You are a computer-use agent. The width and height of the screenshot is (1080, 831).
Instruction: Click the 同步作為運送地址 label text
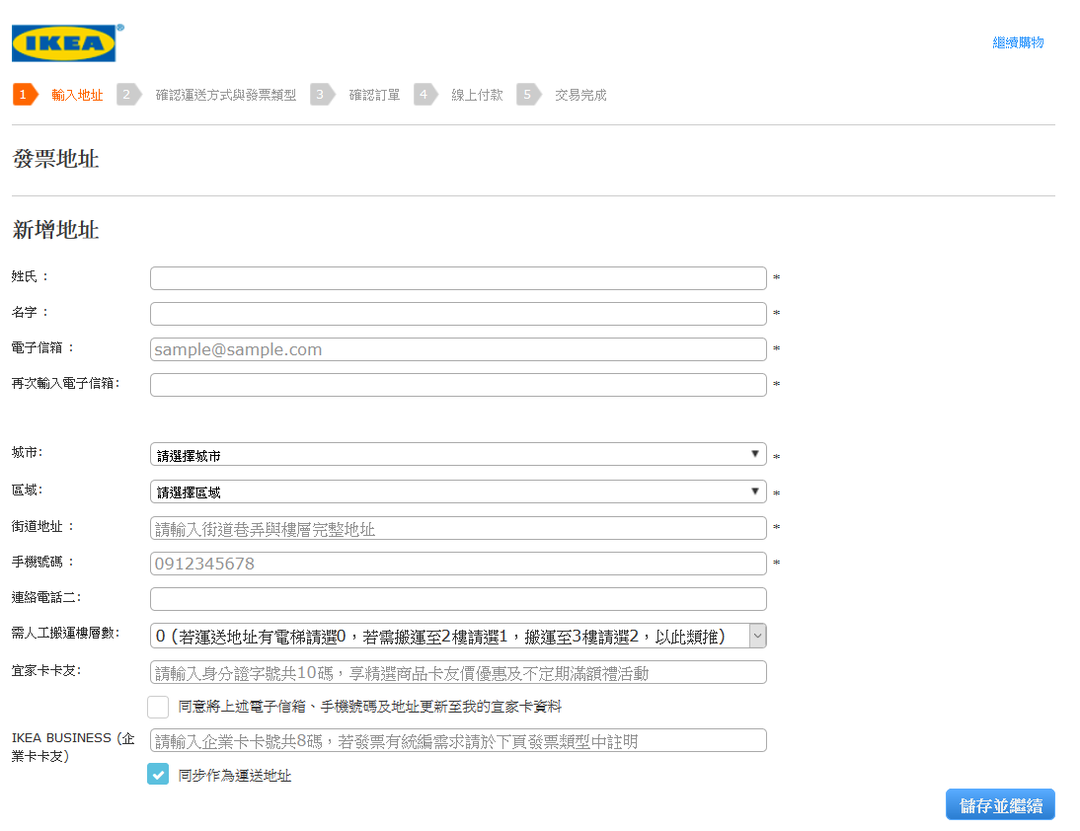tap(235, 776)
